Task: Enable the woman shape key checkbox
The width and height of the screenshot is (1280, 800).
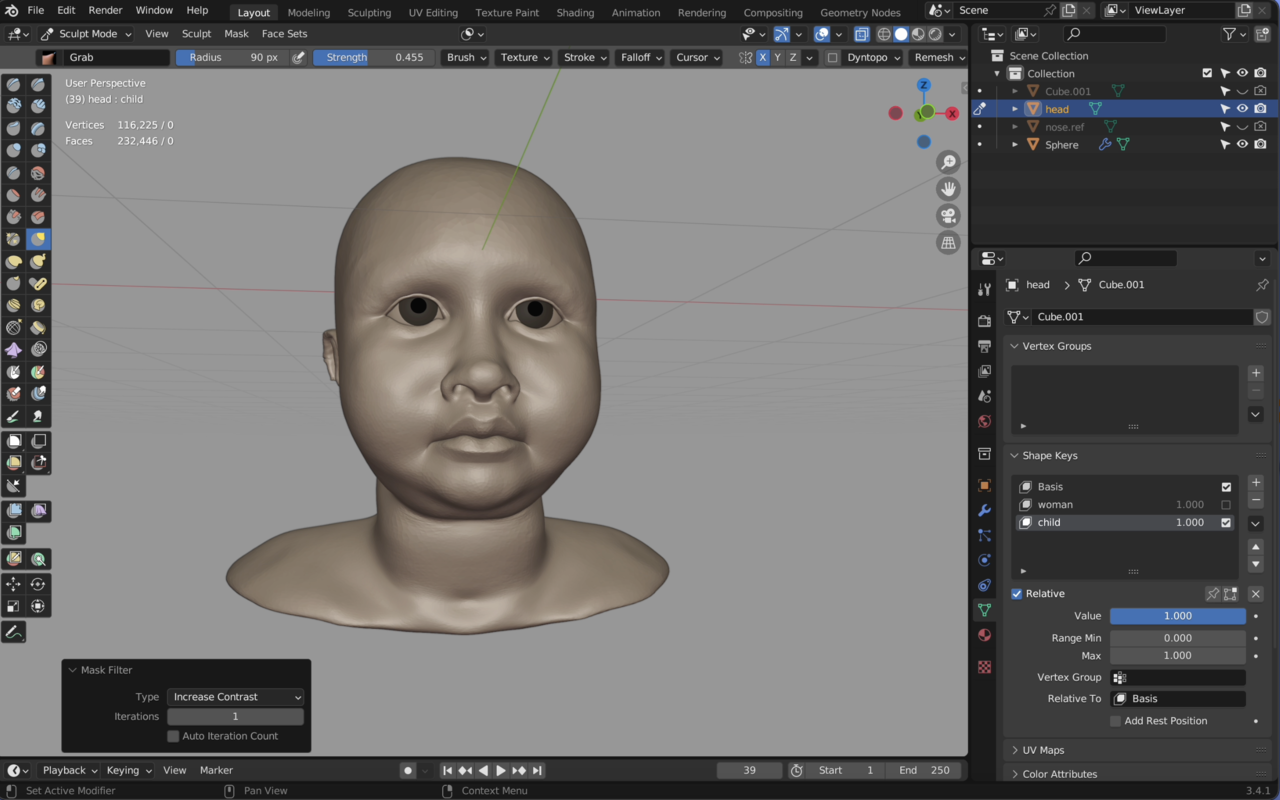Action: 1226,505
